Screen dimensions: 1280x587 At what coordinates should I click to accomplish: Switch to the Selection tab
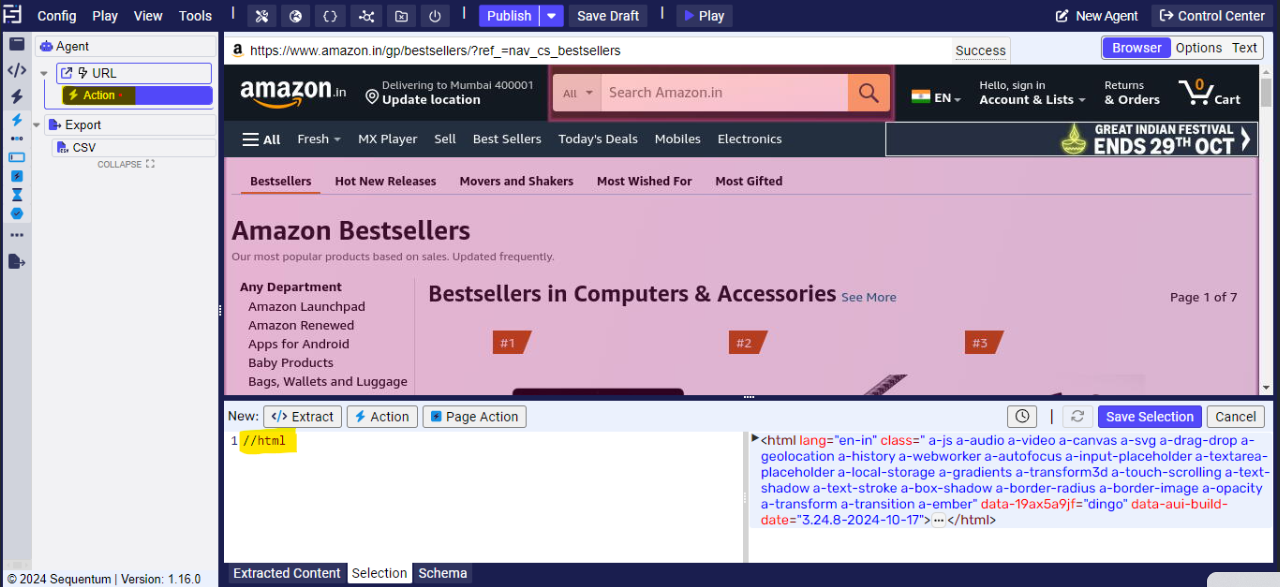(380, 573)
